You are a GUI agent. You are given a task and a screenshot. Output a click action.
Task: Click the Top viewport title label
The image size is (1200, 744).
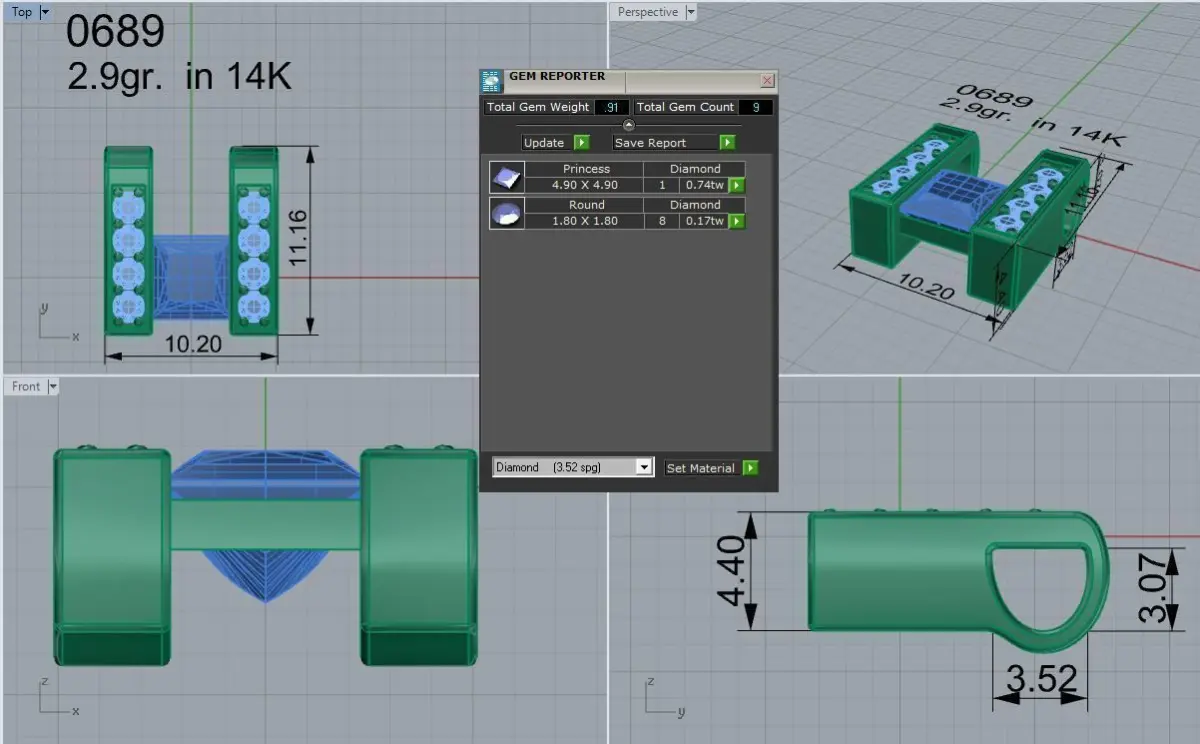point(21,12)
